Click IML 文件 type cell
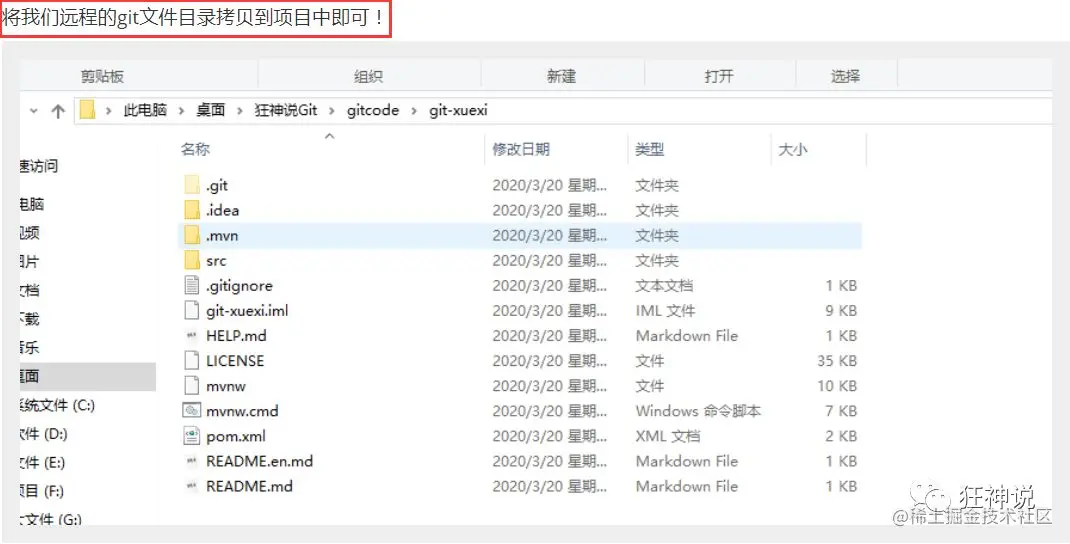This screenshot has width=1070, height=544. click(x=665, y=311)
